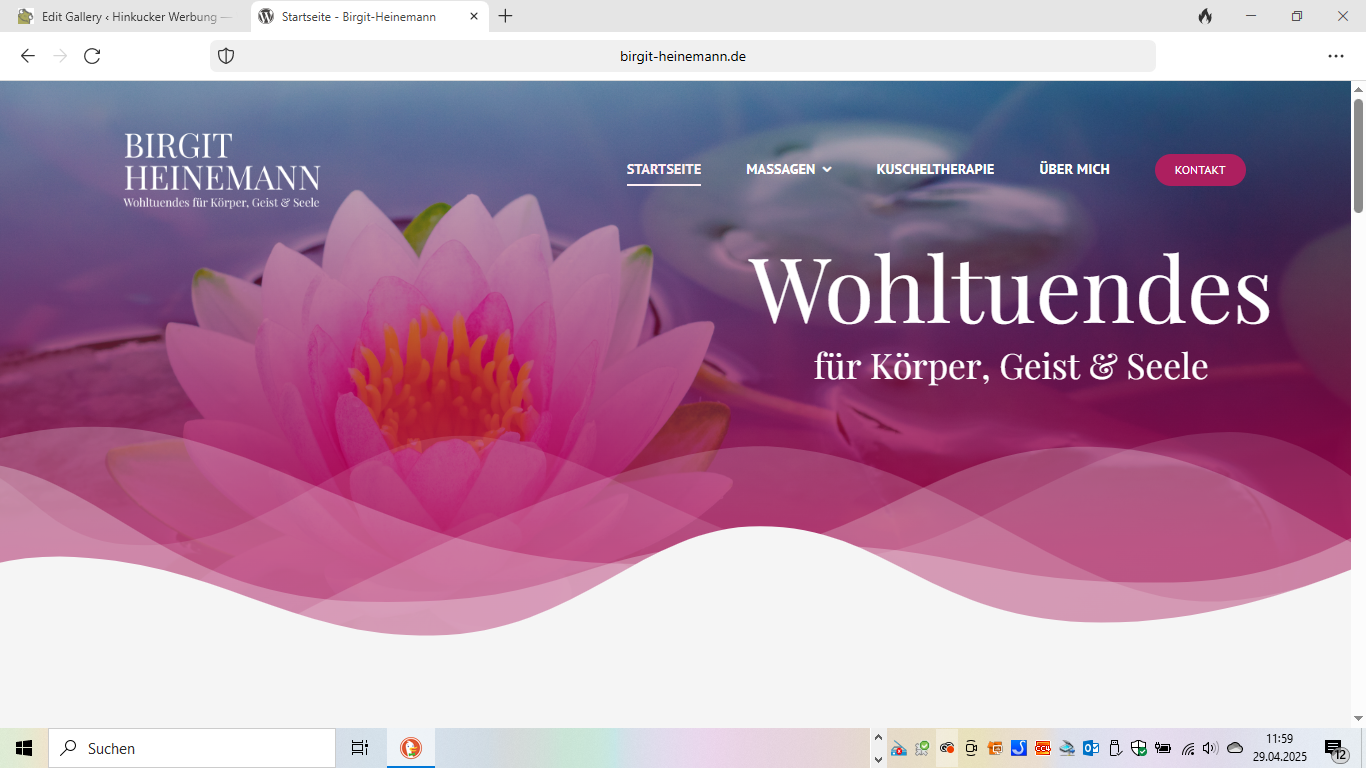Open the MASSAGEN menu item
The width and height of the screenshot is (1366, 768).
[x=780, y=169]
